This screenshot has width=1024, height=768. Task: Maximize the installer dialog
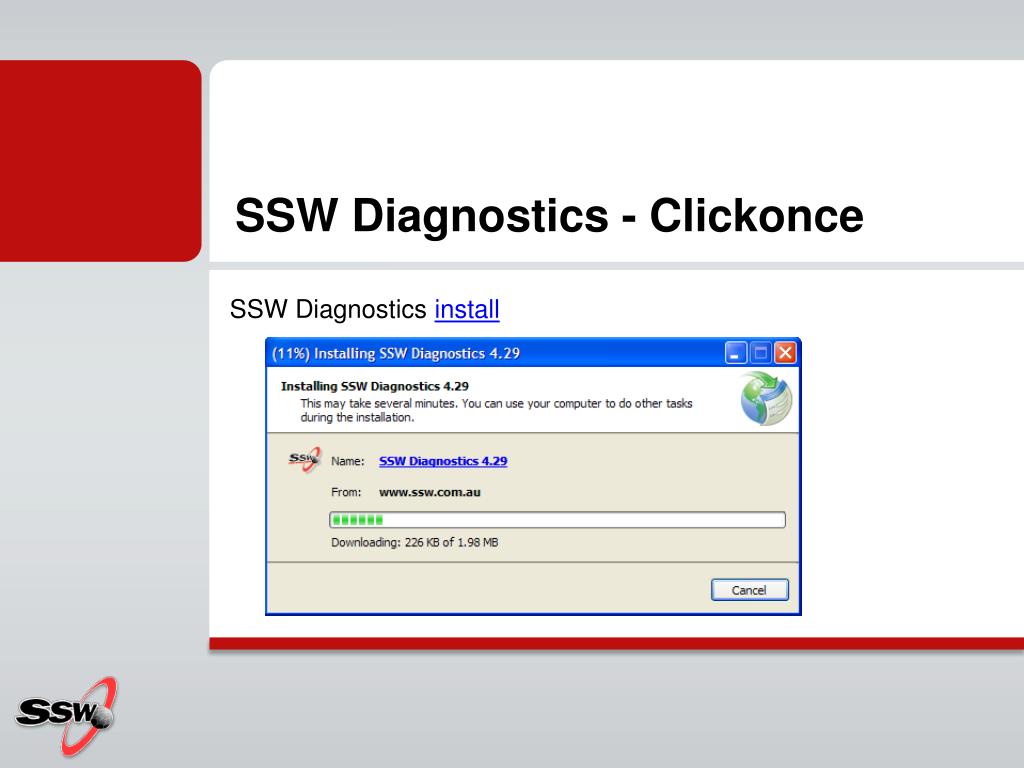pos(760,353)
